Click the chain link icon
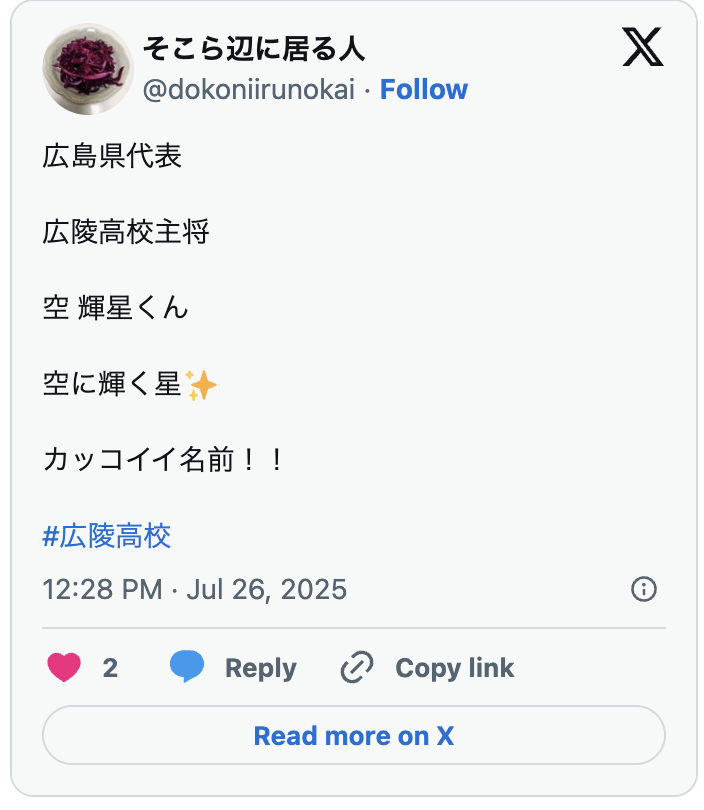 point(357,667)
